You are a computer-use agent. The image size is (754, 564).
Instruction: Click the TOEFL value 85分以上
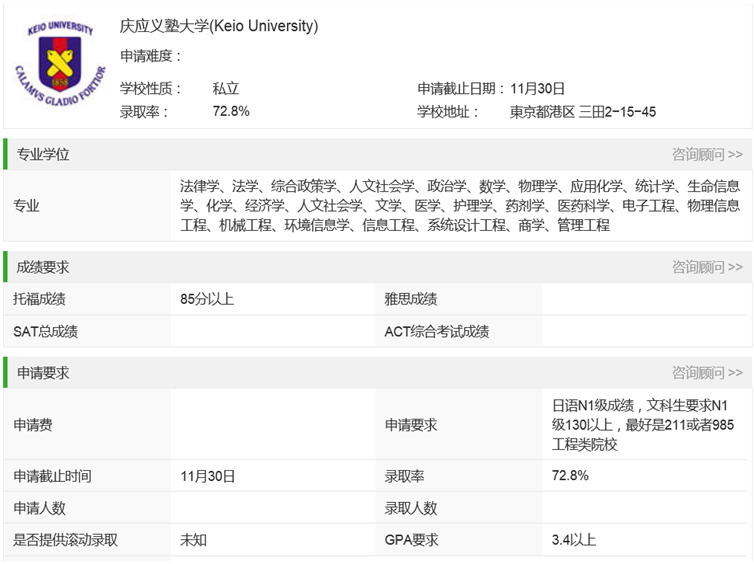207,299
